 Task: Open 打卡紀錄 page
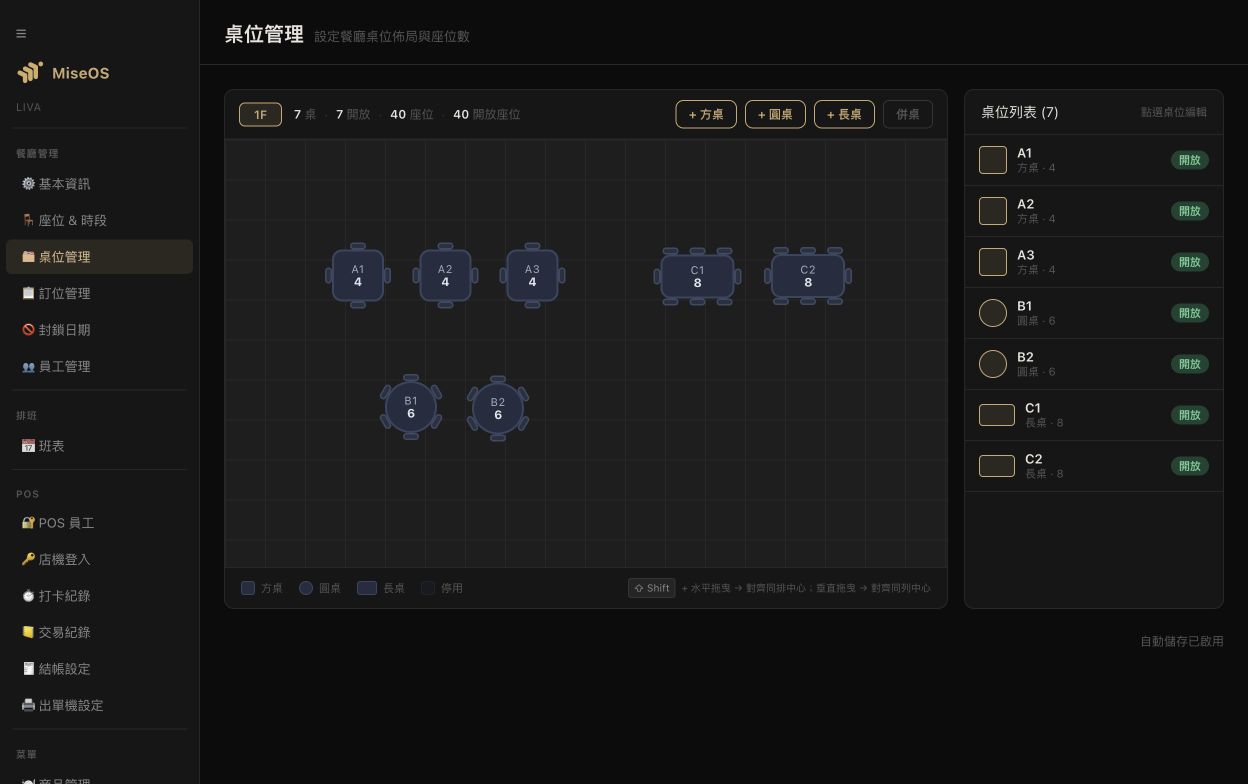tap(99, 596)
